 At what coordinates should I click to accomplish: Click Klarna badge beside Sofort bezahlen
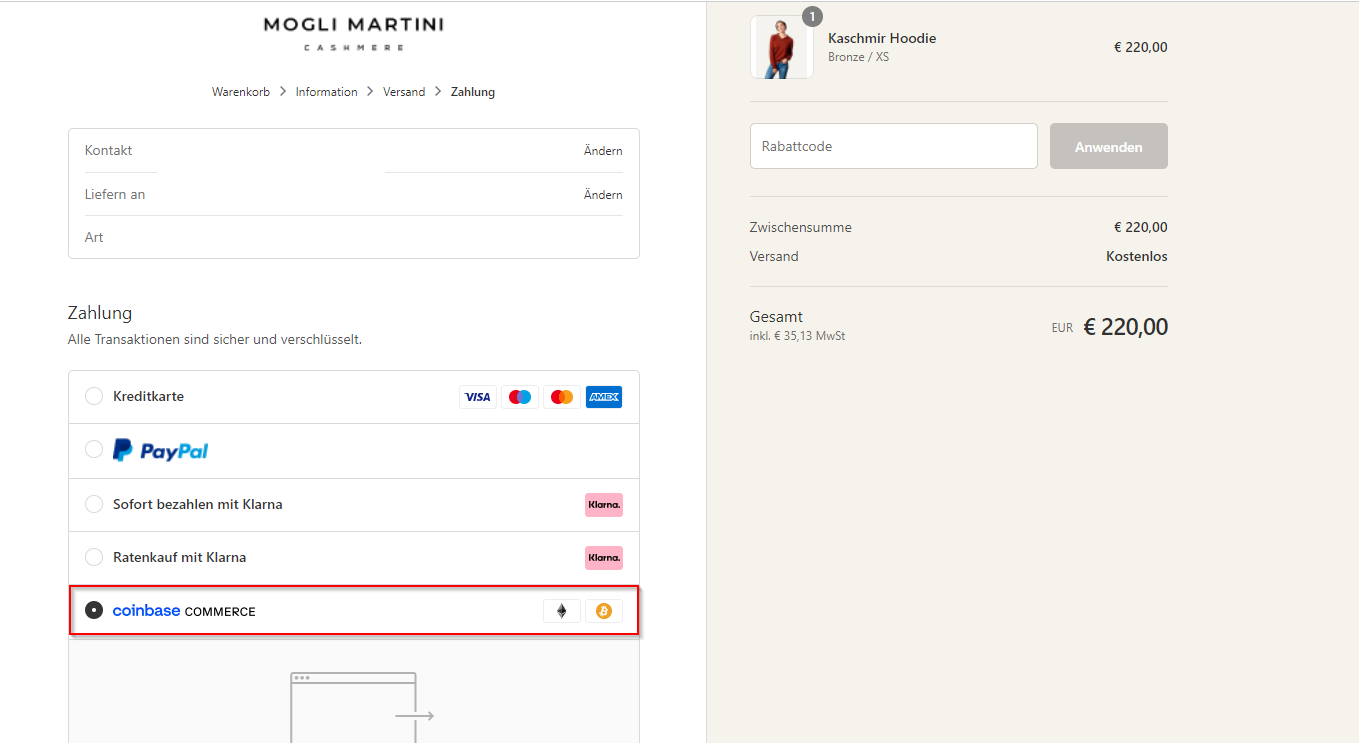click(x=604, y=505)
